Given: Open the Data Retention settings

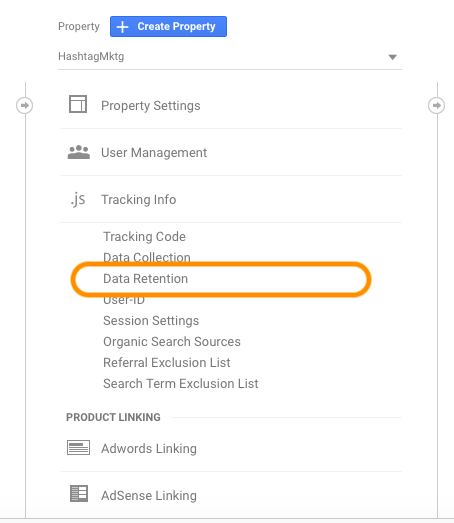Looking at the screenshot, I should 145,279.
